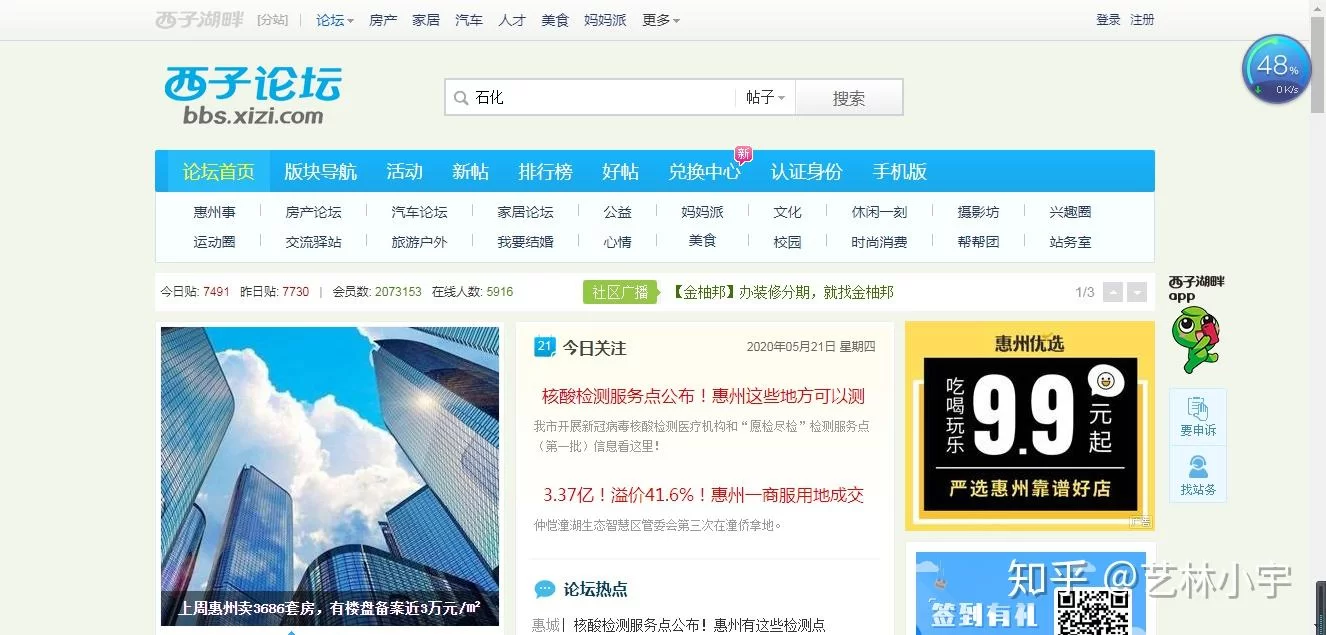The width and height of the screenshot is (1326, 635).
Task: Show next announcement with down arrow
Action: 1137,292
